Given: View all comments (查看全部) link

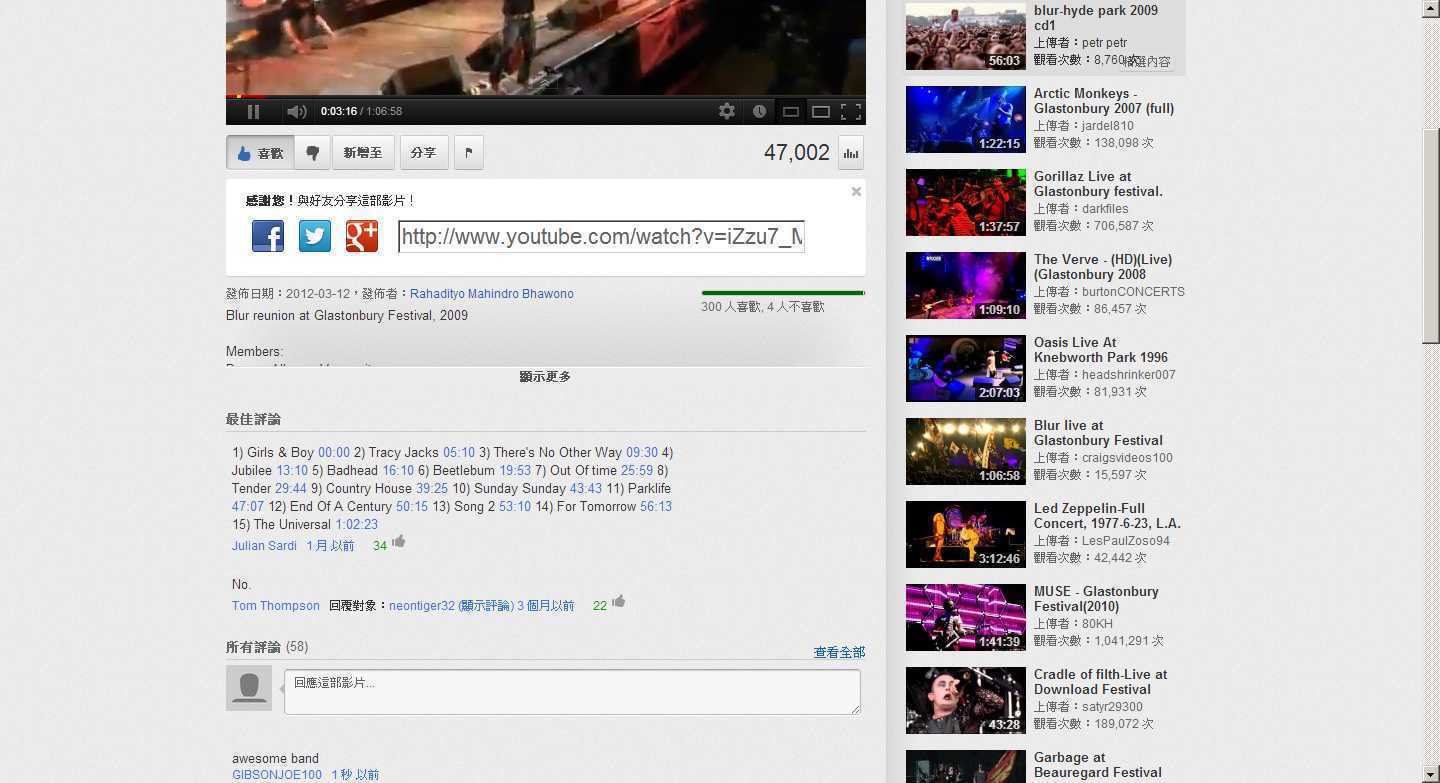Looking at the screenshot, I should click(x=839, y=652).
